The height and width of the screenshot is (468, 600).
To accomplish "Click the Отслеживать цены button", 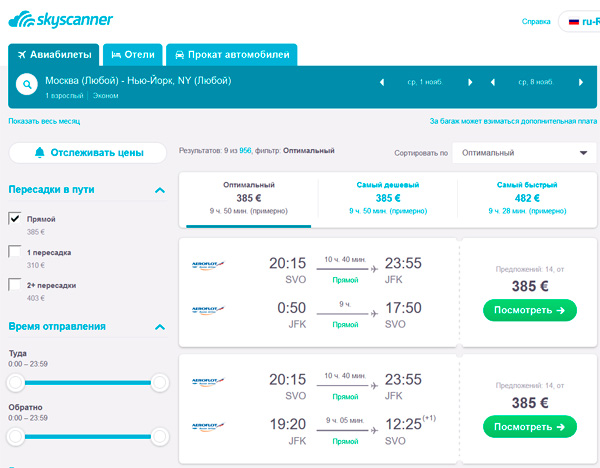I will pos(88,153).
